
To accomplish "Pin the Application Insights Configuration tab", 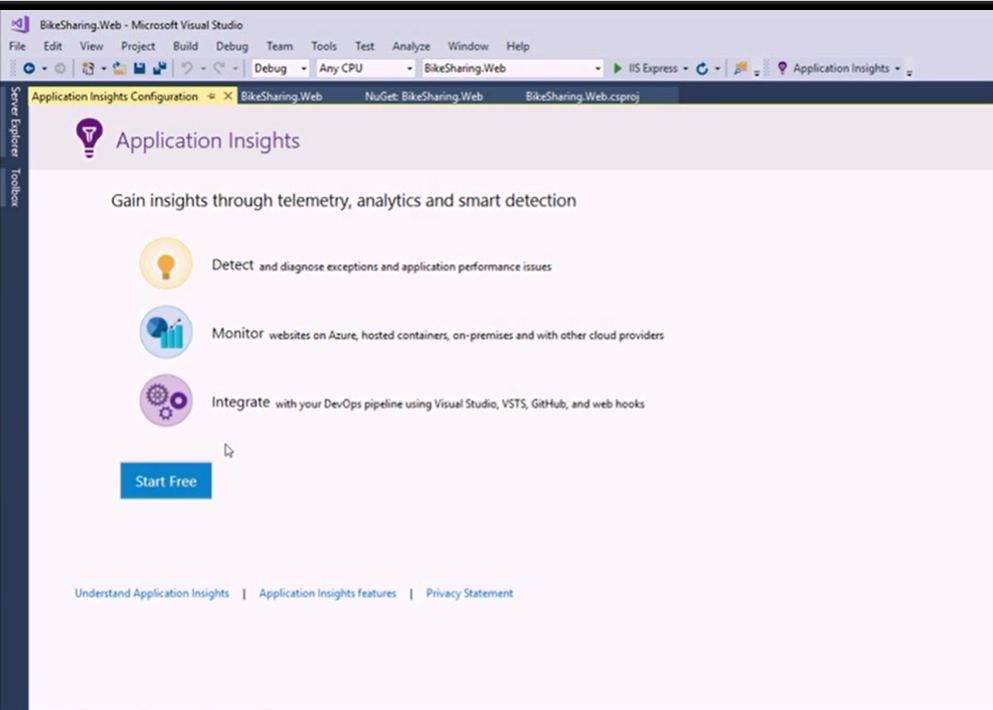I will pos(212,96).
